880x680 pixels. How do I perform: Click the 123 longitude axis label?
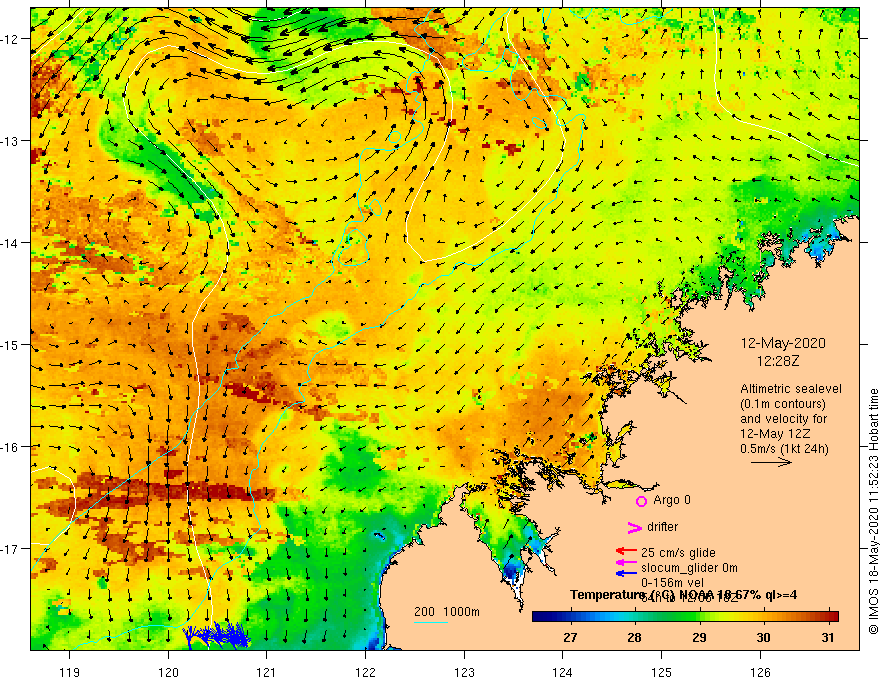(x=464, y=672)
